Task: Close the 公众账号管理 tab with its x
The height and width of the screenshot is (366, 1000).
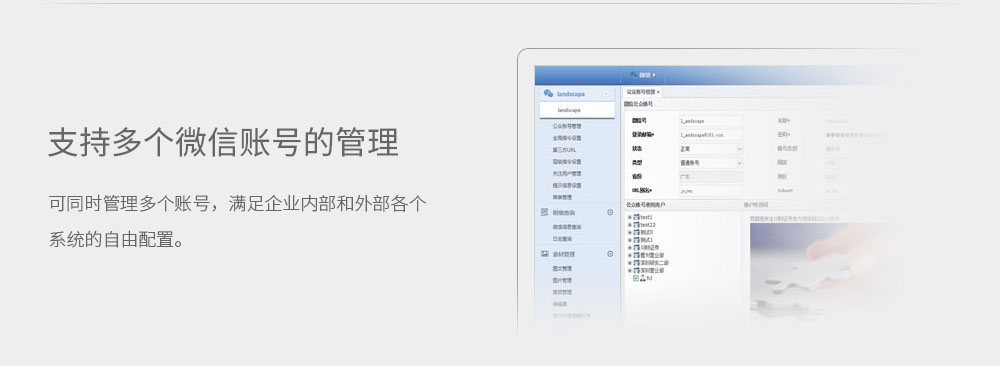Action: 658,92
